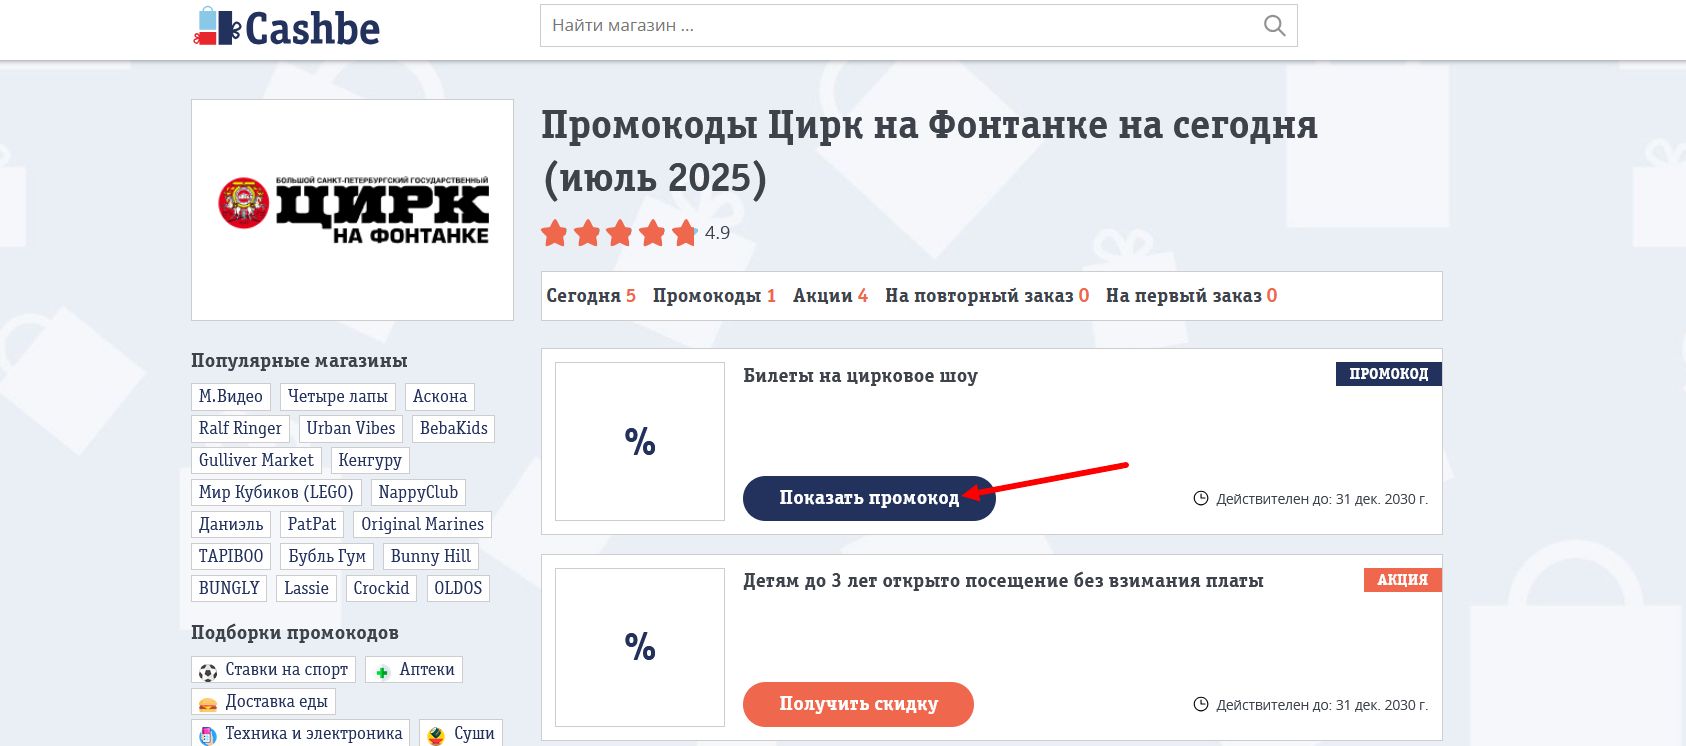Select the На повторный заказ tab
This screenshot has width=1686, height=746.
click(x=987, y=296)
